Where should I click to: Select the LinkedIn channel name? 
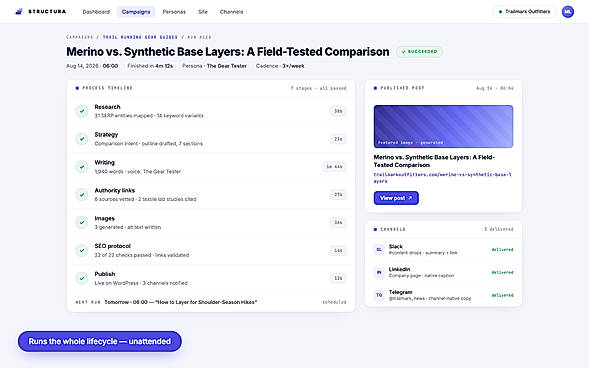tap(399, 269)
